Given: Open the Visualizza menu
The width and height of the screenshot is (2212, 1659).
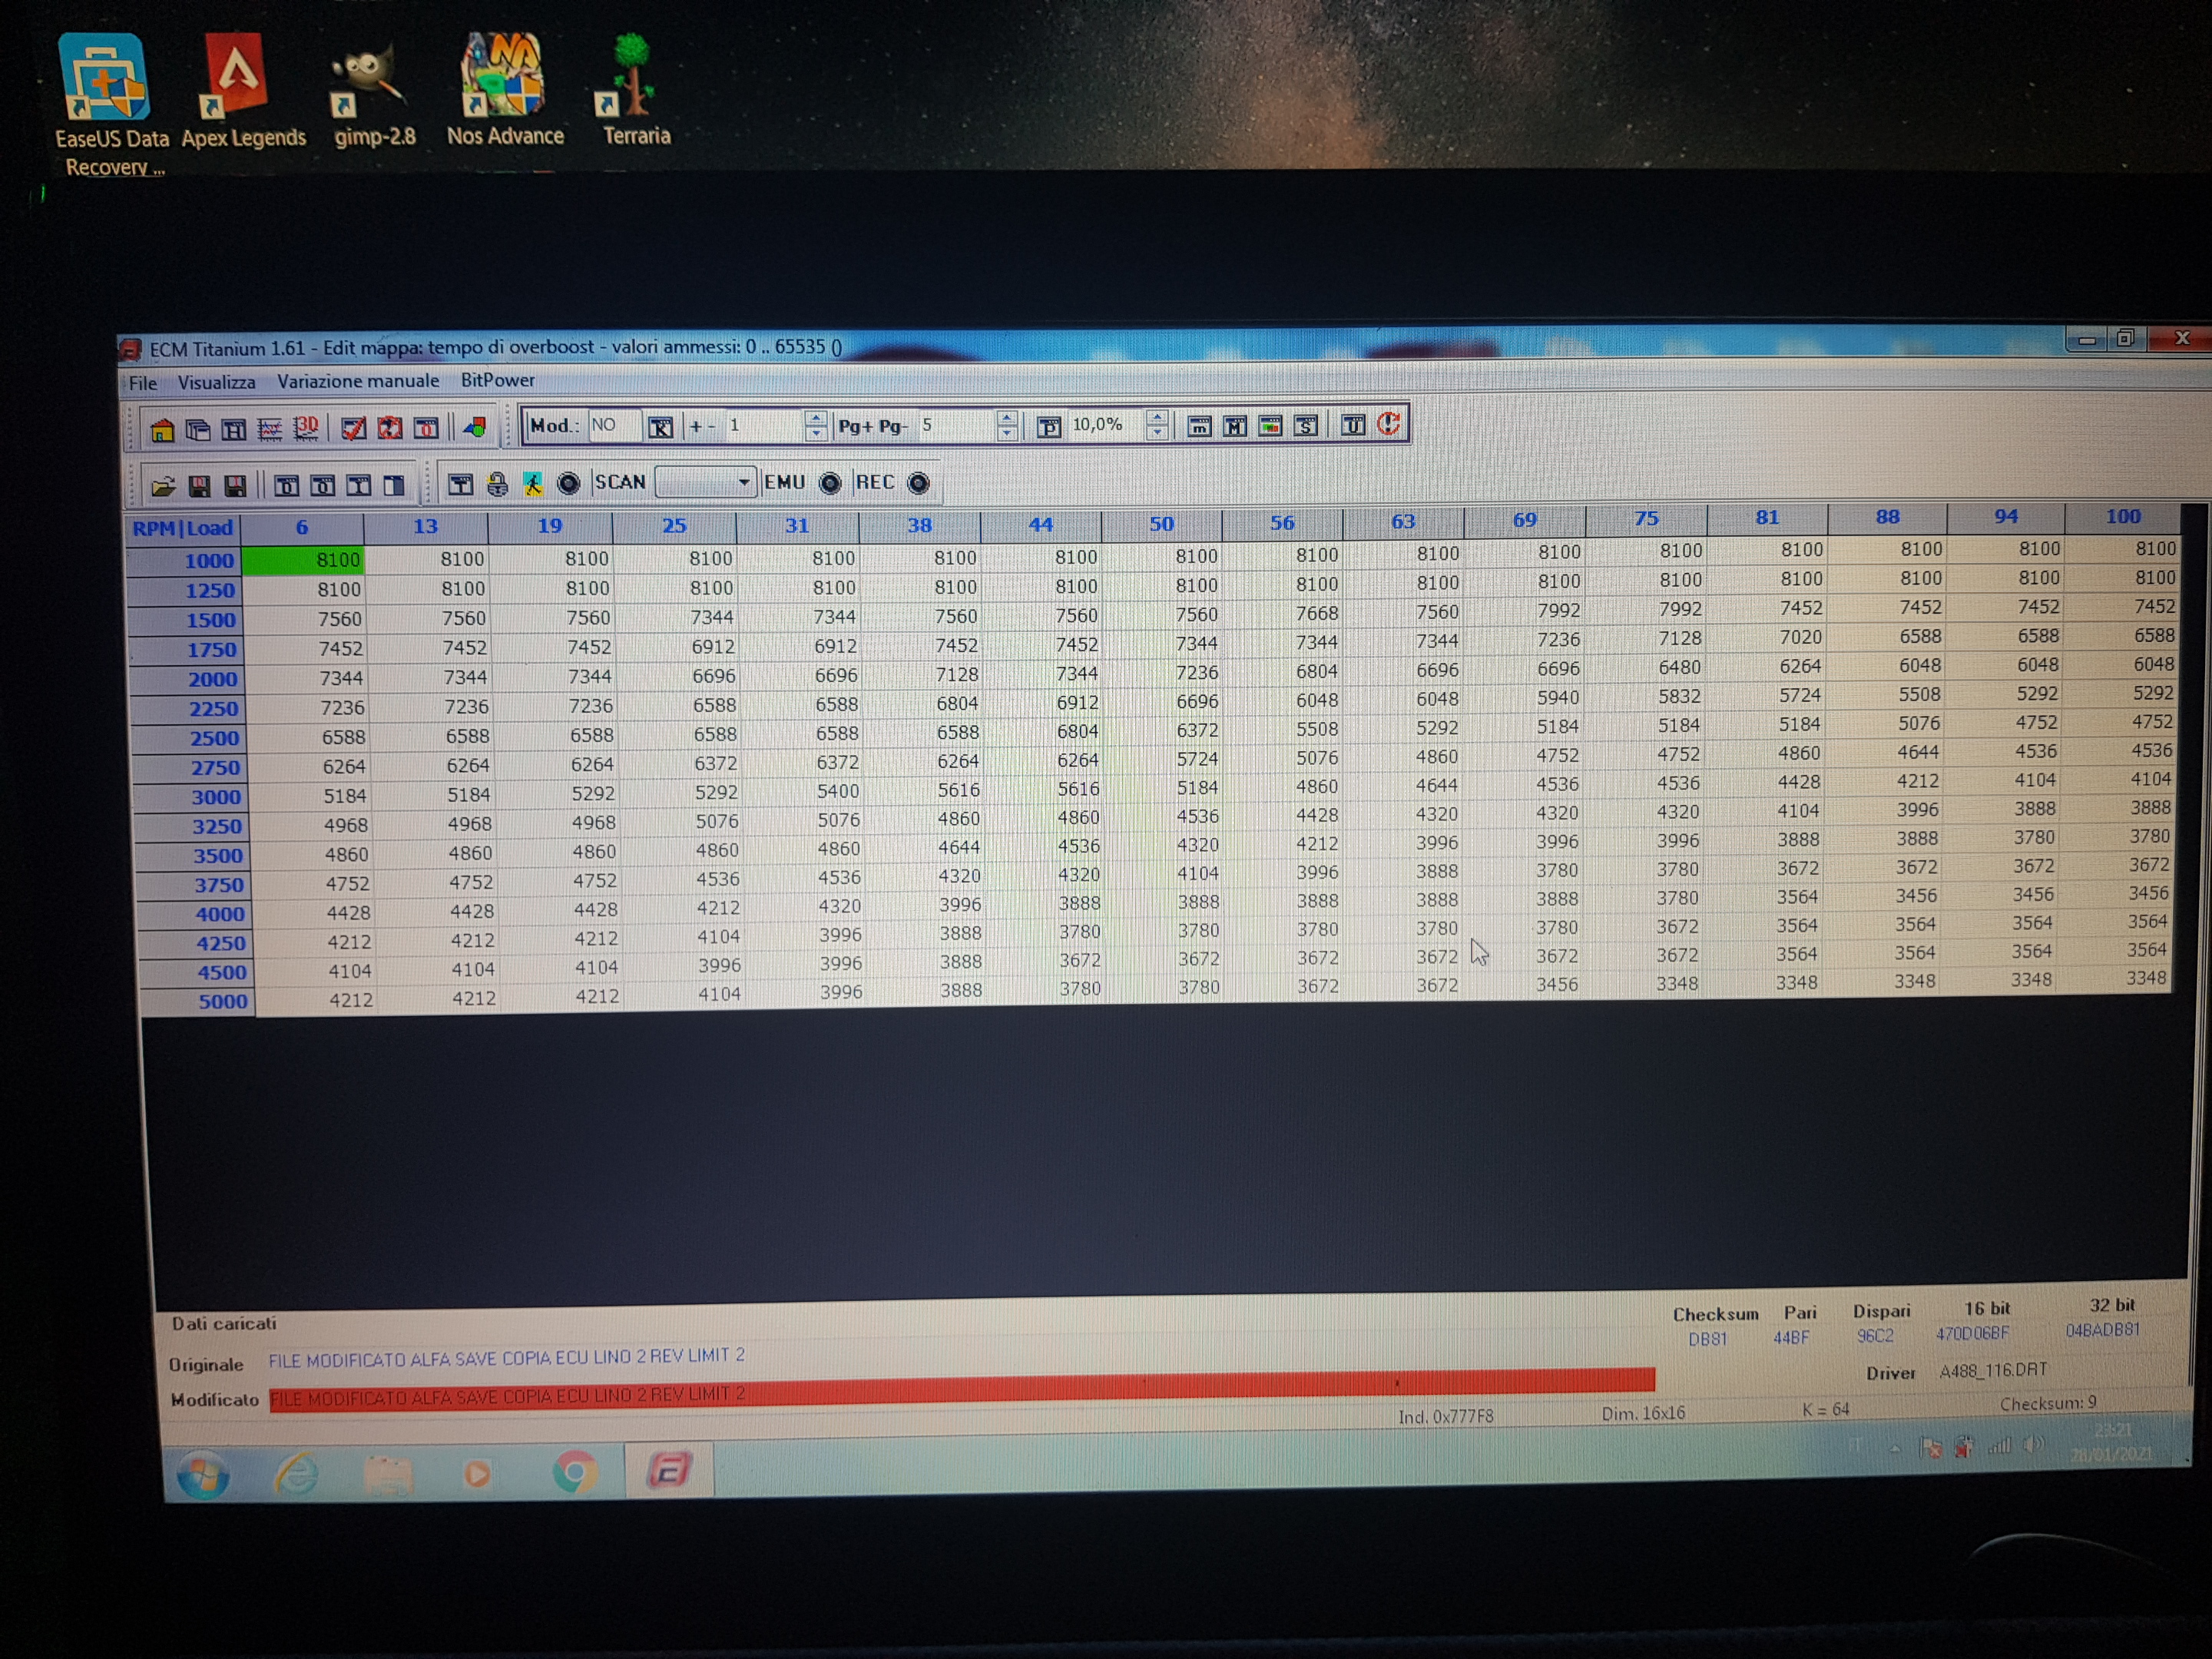Looking at the screenshot, I should (216, 382).
